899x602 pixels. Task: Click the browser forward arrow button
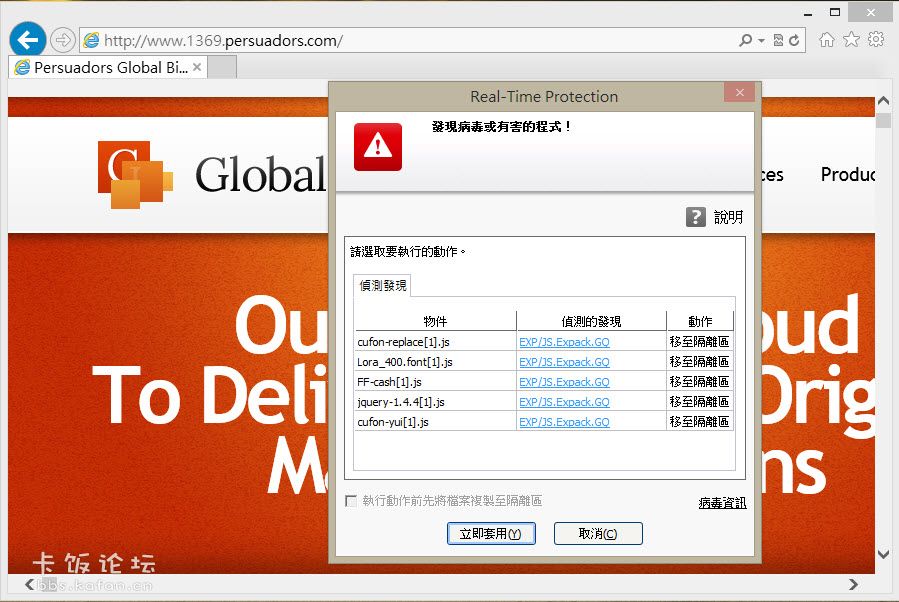coord(62,40)
